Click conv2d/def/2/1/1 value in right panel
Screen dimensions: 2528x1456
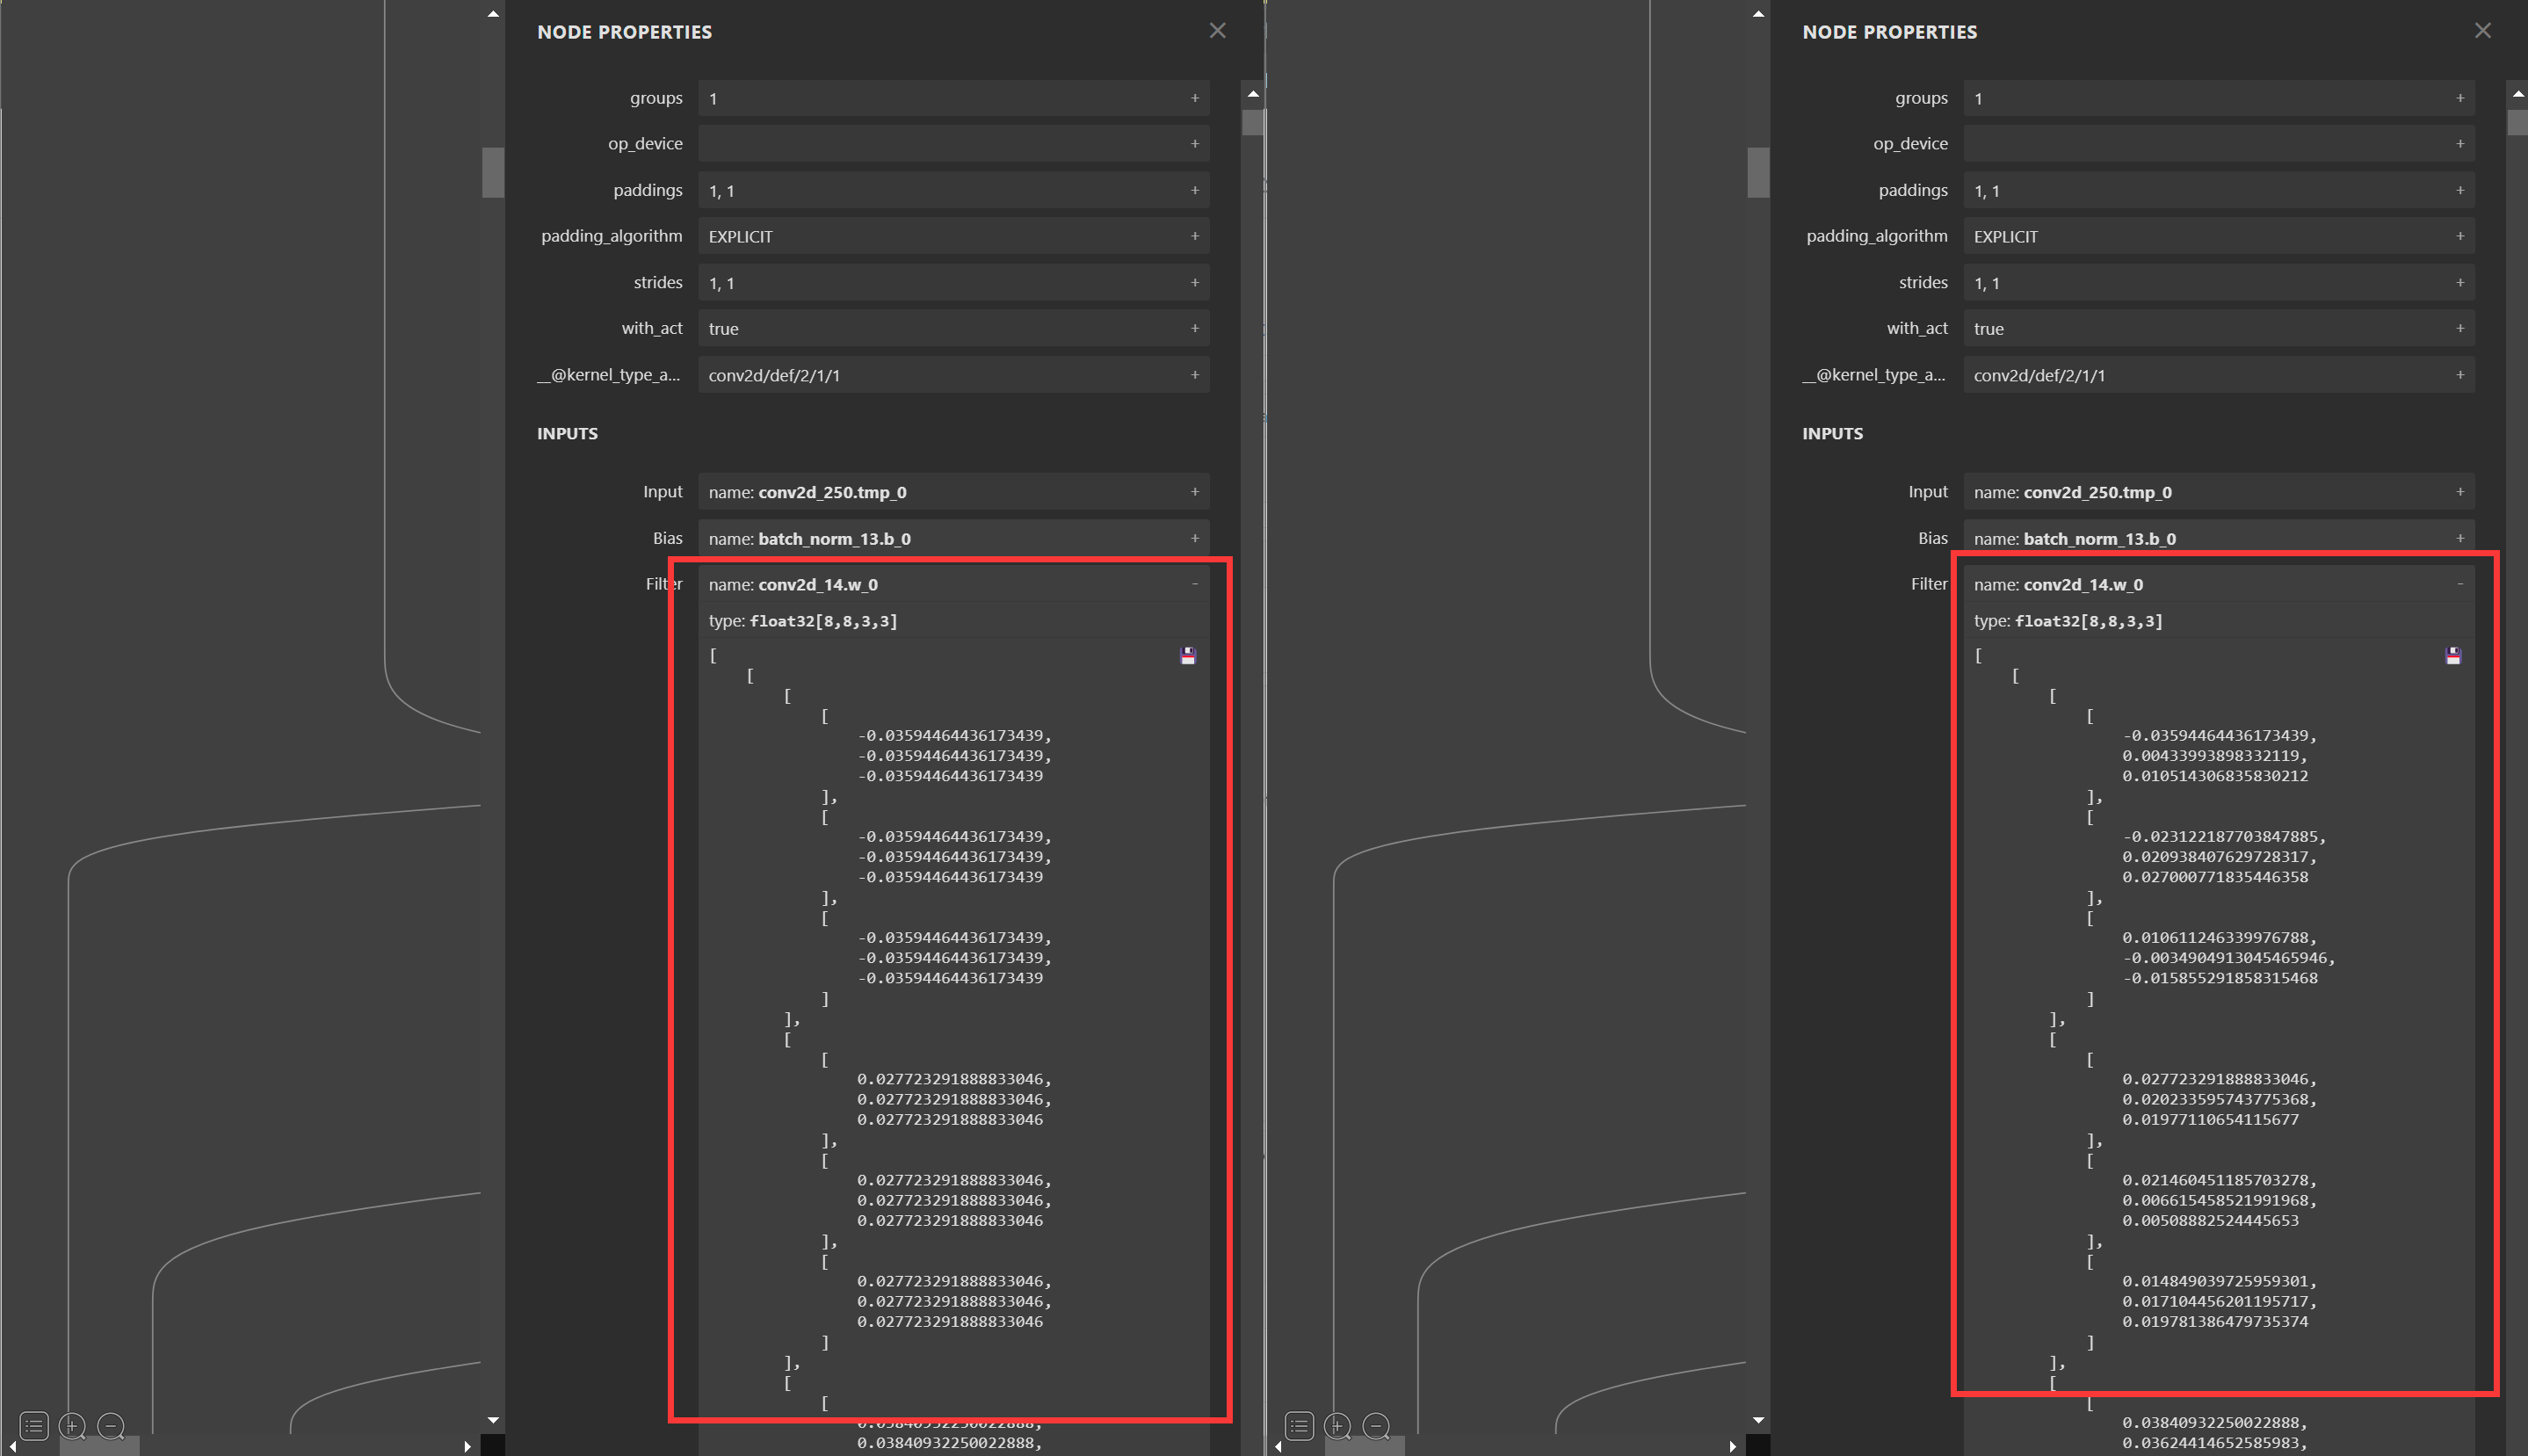point(2039,376)
